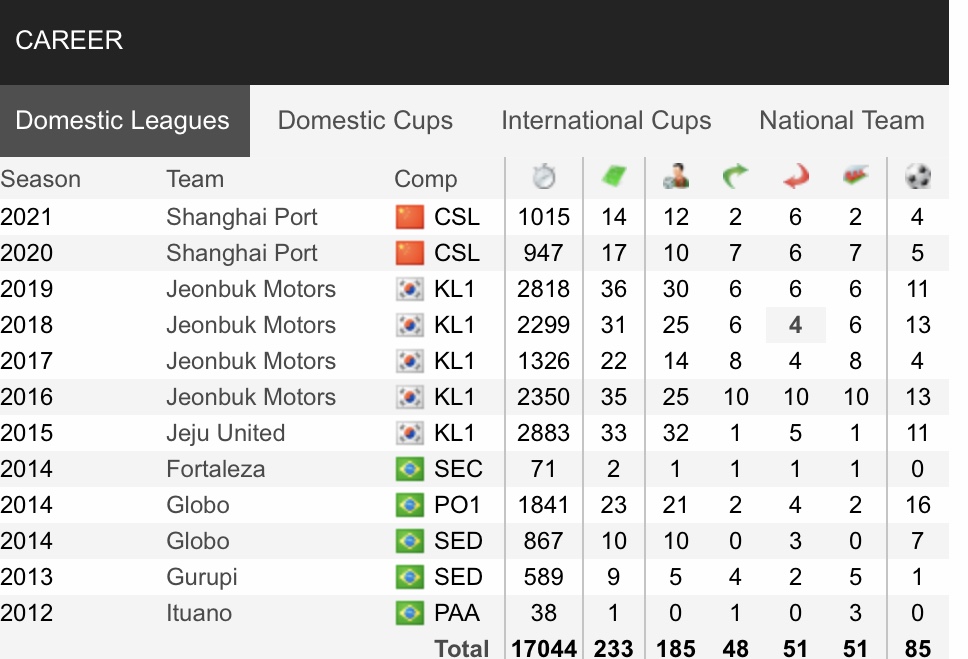Click the Ituano team link
968x659 pixels.
[199, 613]
